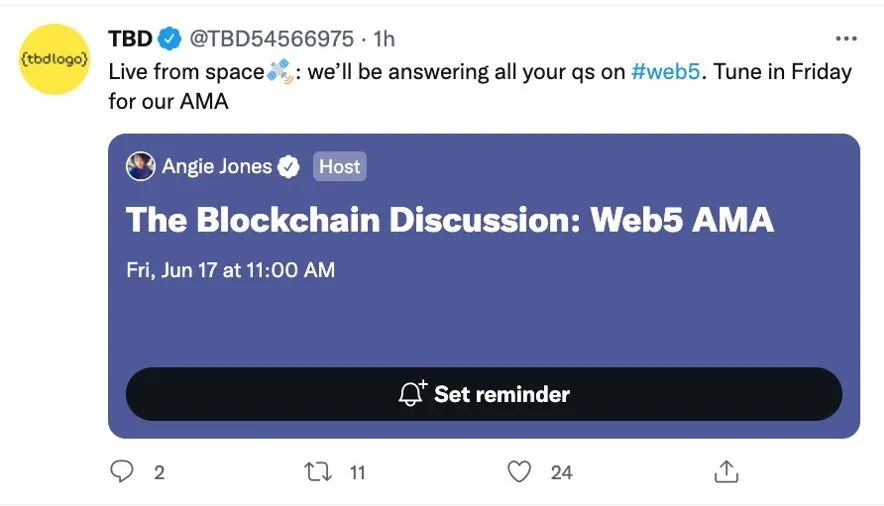Click the reply speech bubble icon
Image resolution: width=884 pixels, height=506 pixels.
[x=123, y=471]
